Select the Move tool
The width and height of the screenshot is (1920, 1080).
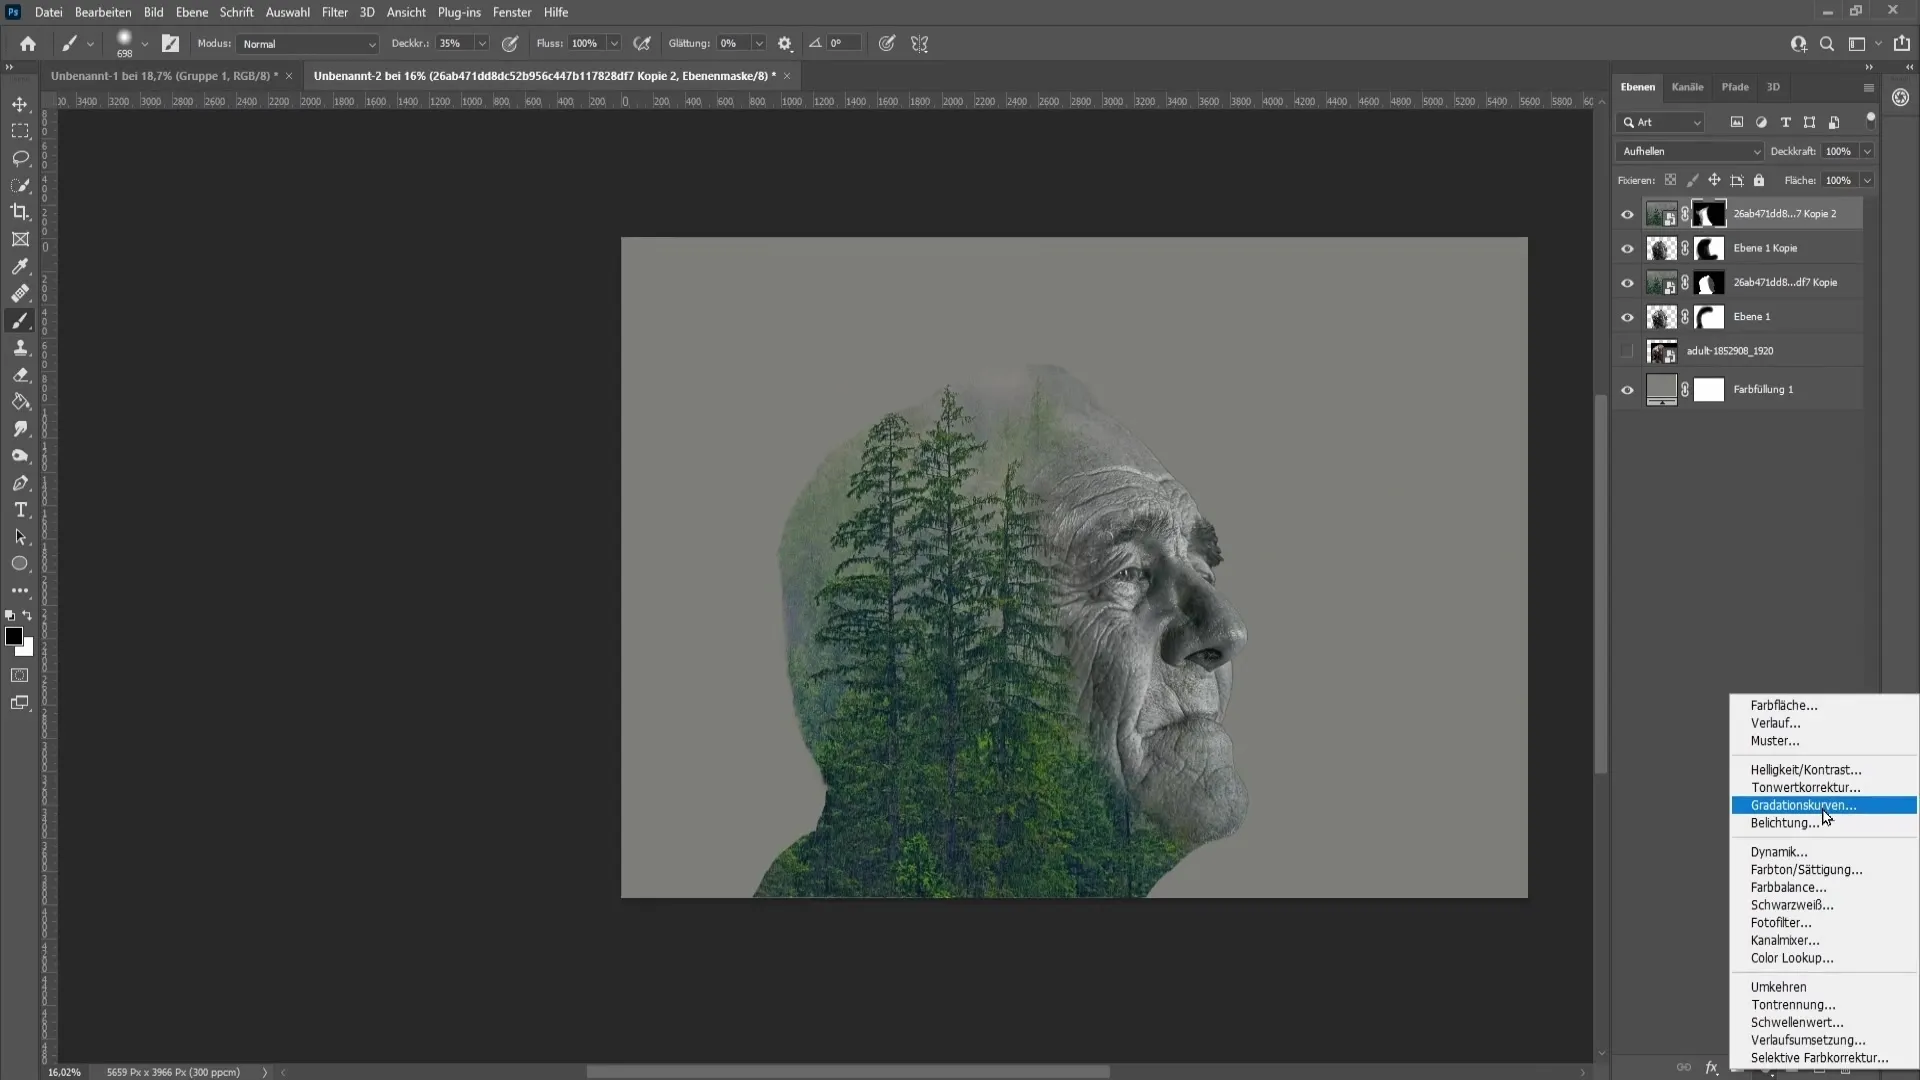click(20, 103)
